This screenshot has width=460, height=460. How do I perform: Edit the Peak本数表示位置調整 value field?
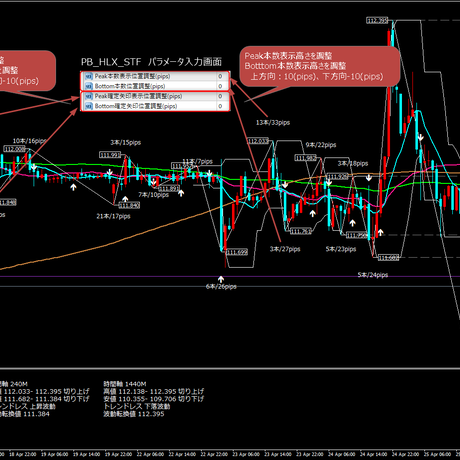pyautogui.click(x=222, y=76)
